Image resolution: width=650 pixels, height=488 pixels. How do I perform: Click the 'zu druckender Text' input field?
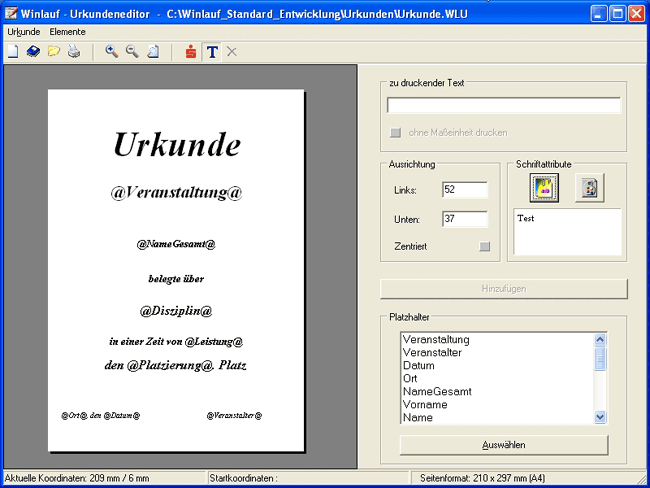(x=503, y=106)
